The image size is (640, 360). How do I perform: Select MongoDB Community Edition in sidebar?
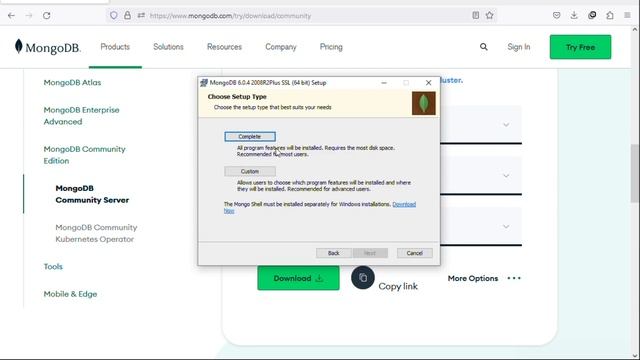tap(84, 155)
